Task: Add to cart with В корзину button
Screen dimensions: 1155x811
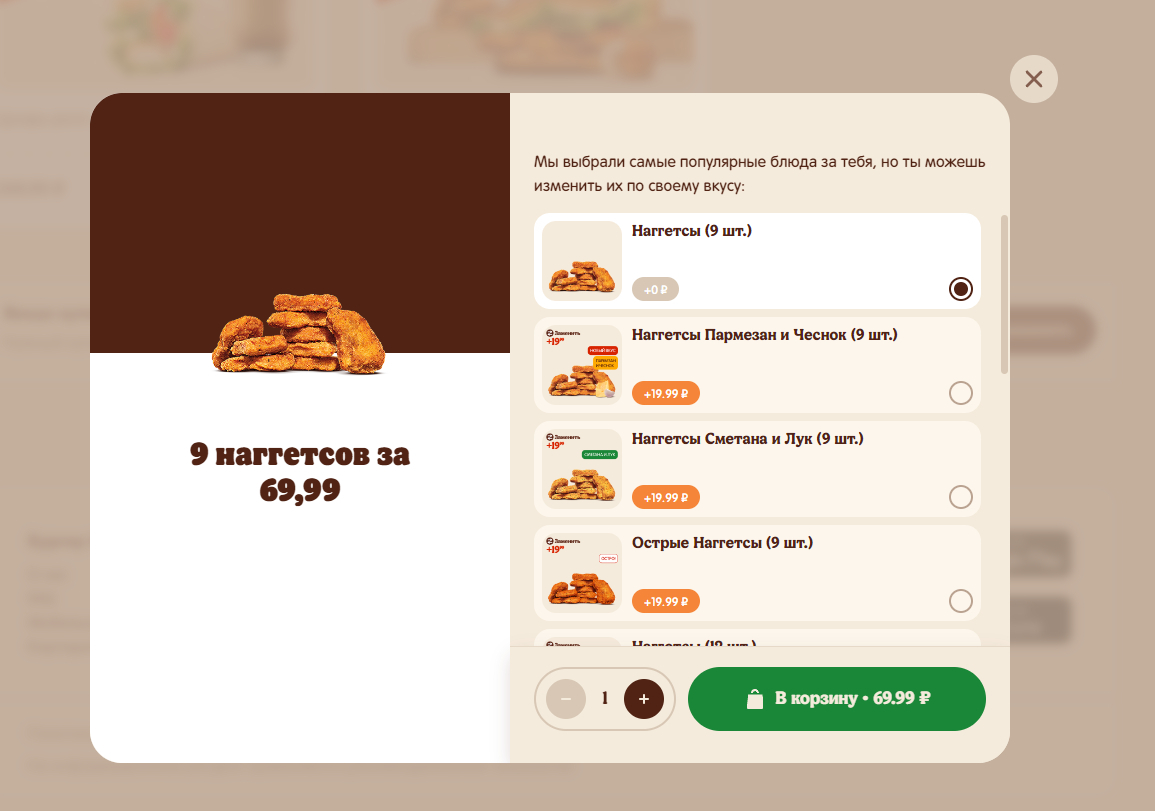Action: pos(837,698)
